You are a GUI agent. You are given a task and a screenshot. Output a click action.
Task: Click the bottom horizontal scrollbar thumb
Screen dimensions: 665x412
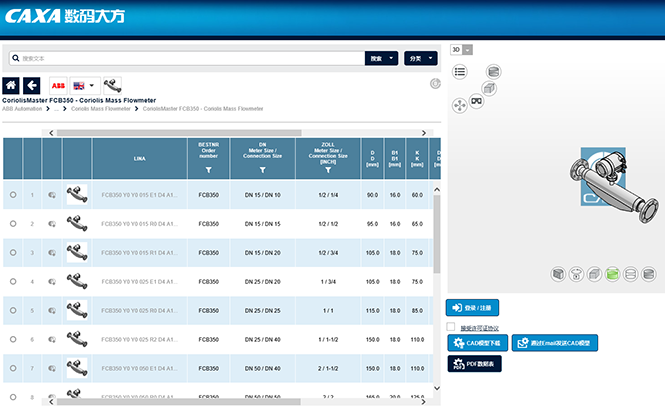coord(179,401)
